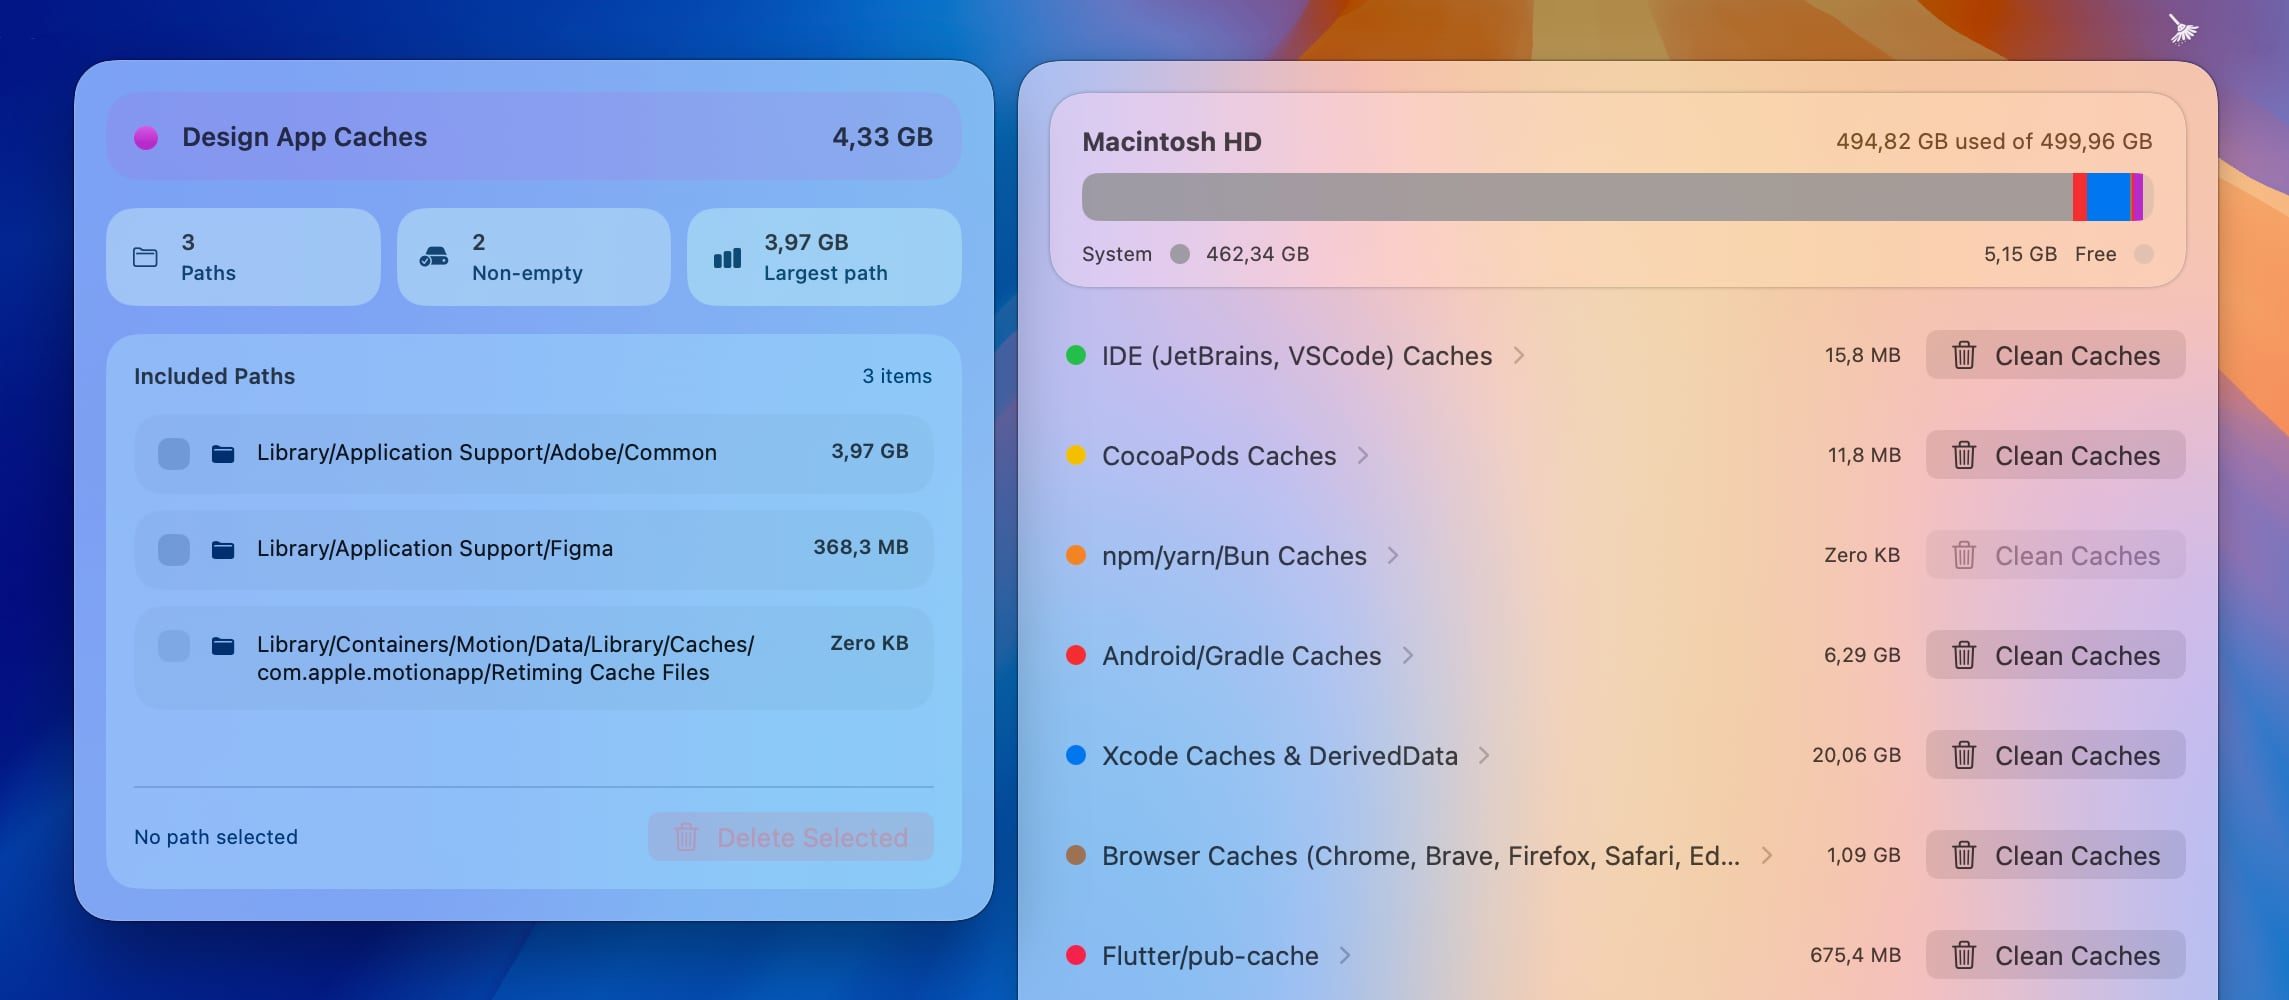Click the 3 Paths summary card
This screenshot has width=2289, height=1000.
pyautogui.click(x=243, y=257)
